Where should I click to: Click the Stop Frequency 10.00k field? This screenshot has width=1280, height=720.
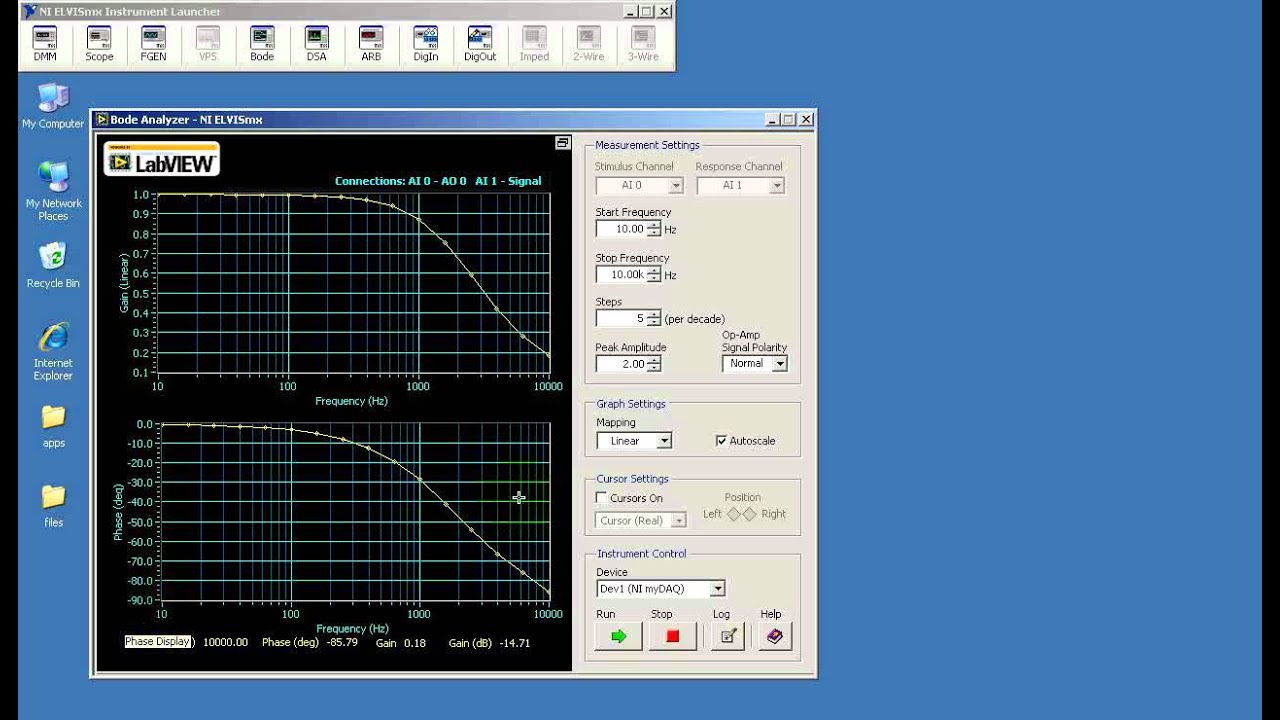pyautogui.click(x=622, y=275)
